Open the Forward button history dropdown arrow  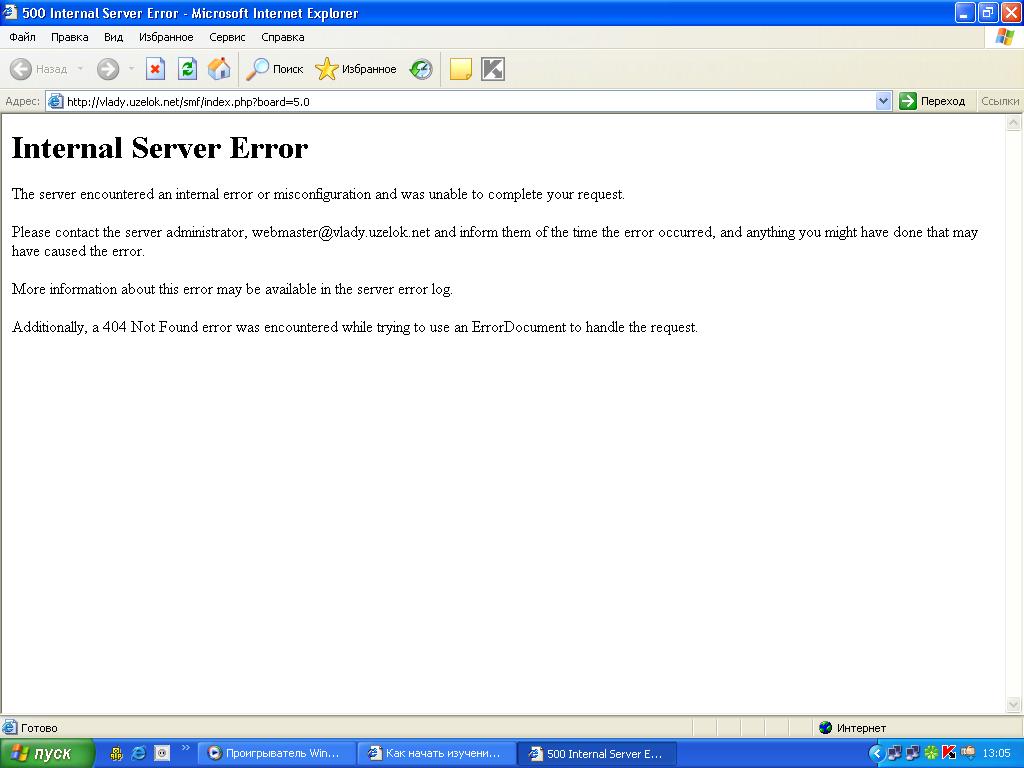tap(131, 69)
